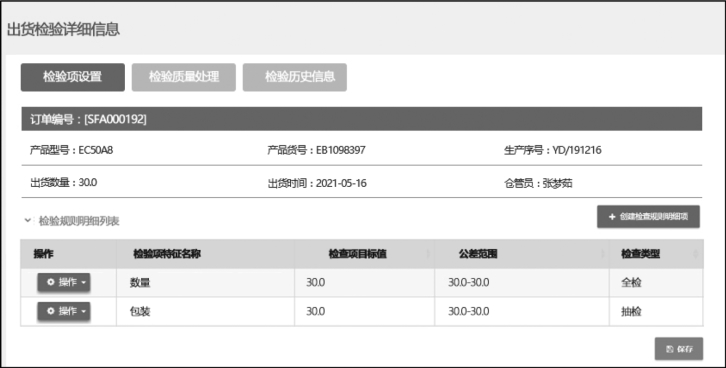Screen dimensions: 726x368
Task: Sort by the 检查类型 column header
Action: pyautogui.click(x=656, y=254)
